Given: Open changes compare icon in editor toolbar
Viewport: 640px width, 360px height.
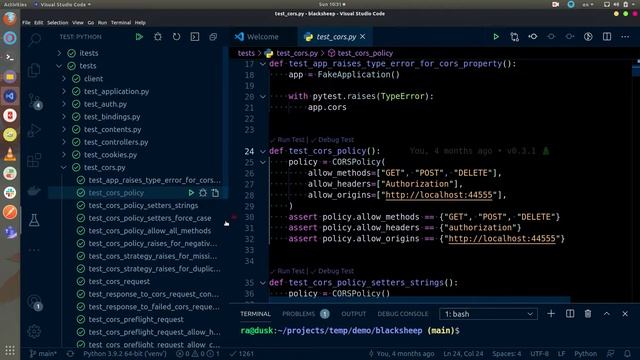Looking at the screenshot, I should [x=515, y=37].
